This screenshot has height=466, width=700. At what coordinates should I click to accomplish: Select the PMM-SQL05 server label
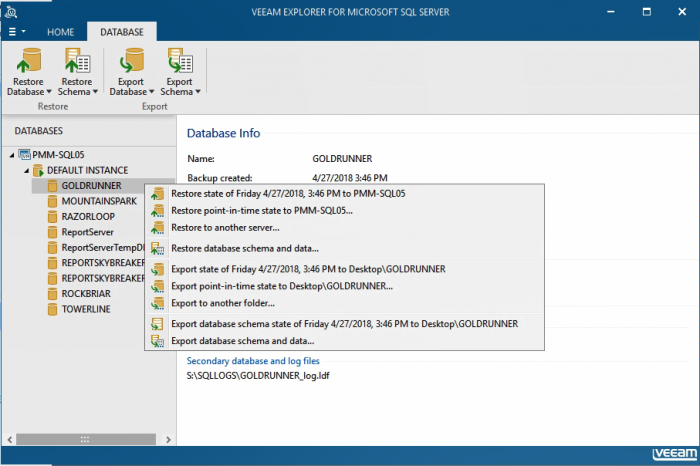[58, 155]
